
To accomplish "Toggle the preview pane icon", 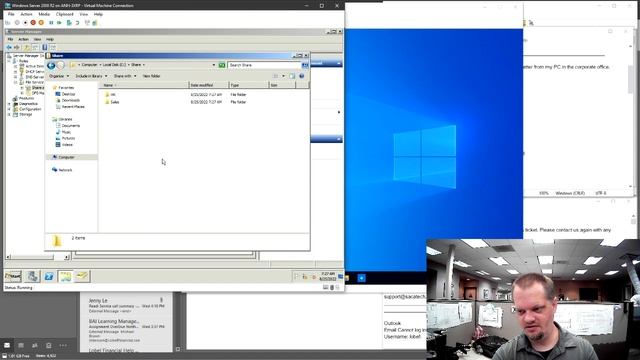I will pos(292,76).
